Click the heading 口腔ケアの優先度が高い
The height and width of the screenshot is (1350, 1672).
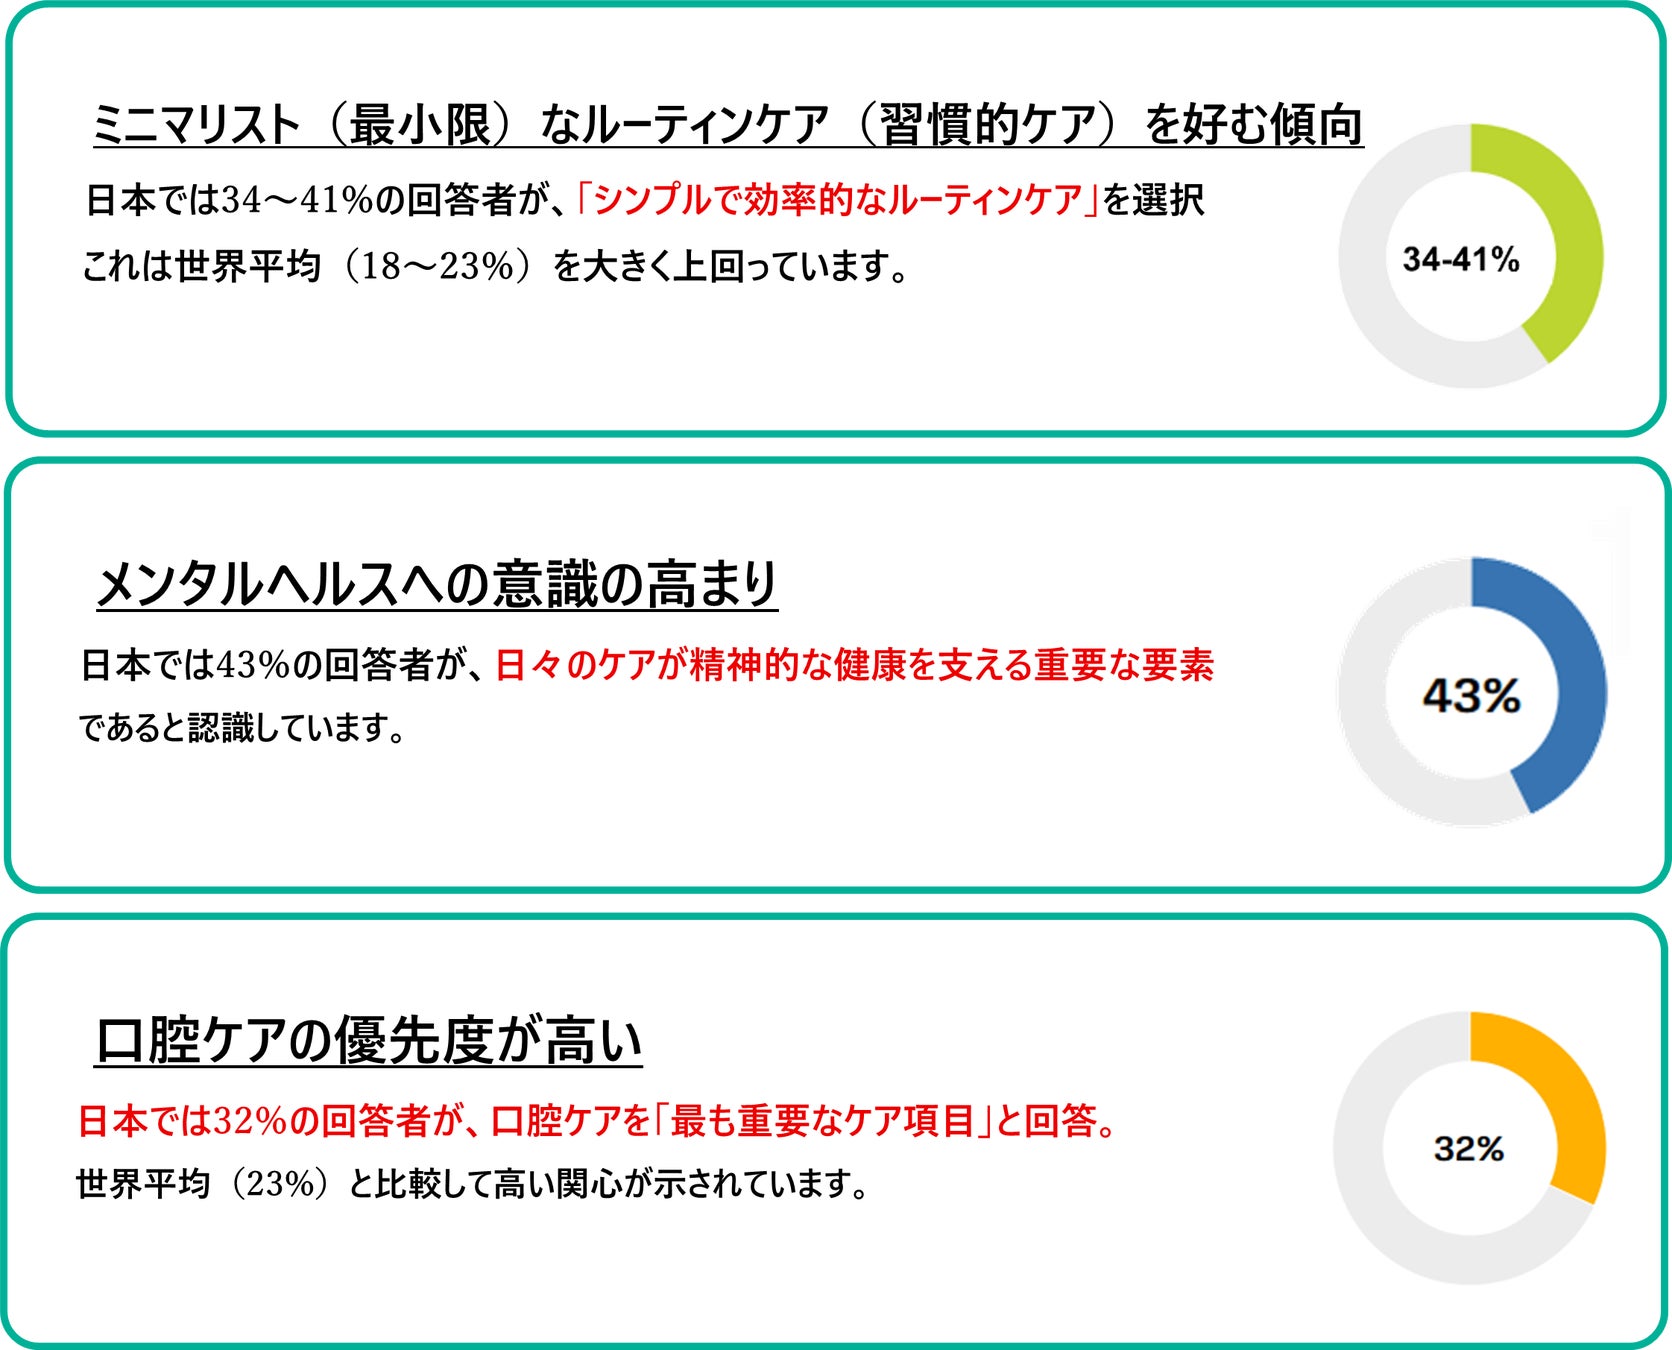[368, 1041]
